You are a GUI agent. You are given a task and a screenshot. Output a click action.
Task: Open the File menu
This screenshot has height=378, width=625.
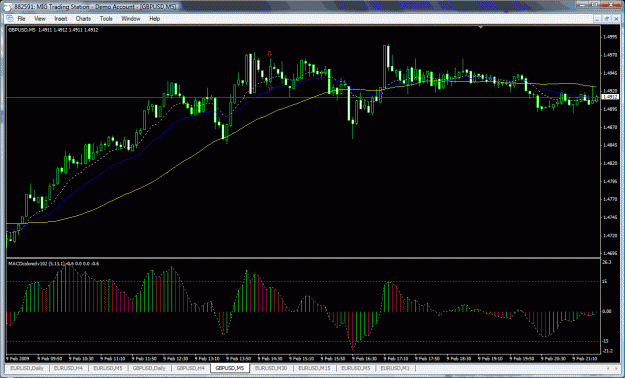point(21,19)
